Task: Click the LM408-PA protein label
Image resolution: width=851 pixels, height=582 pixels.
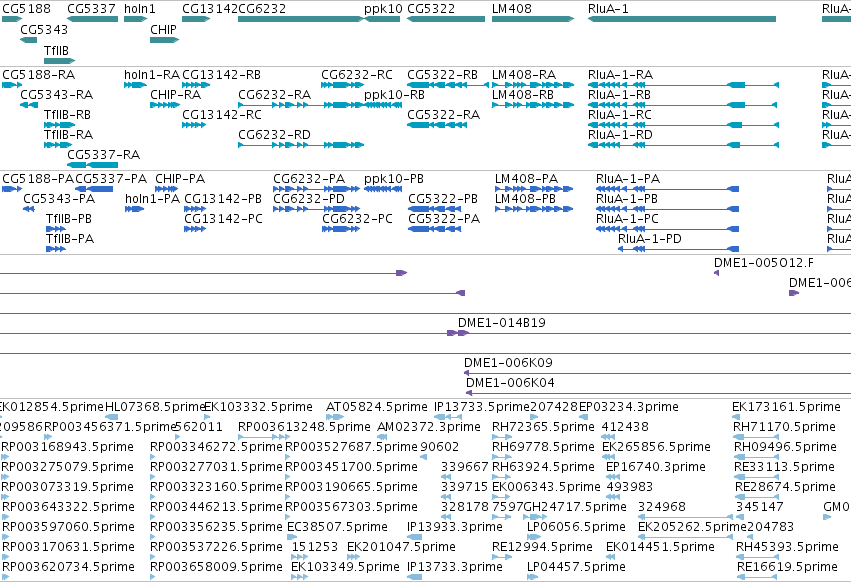Action: [526, 179]
